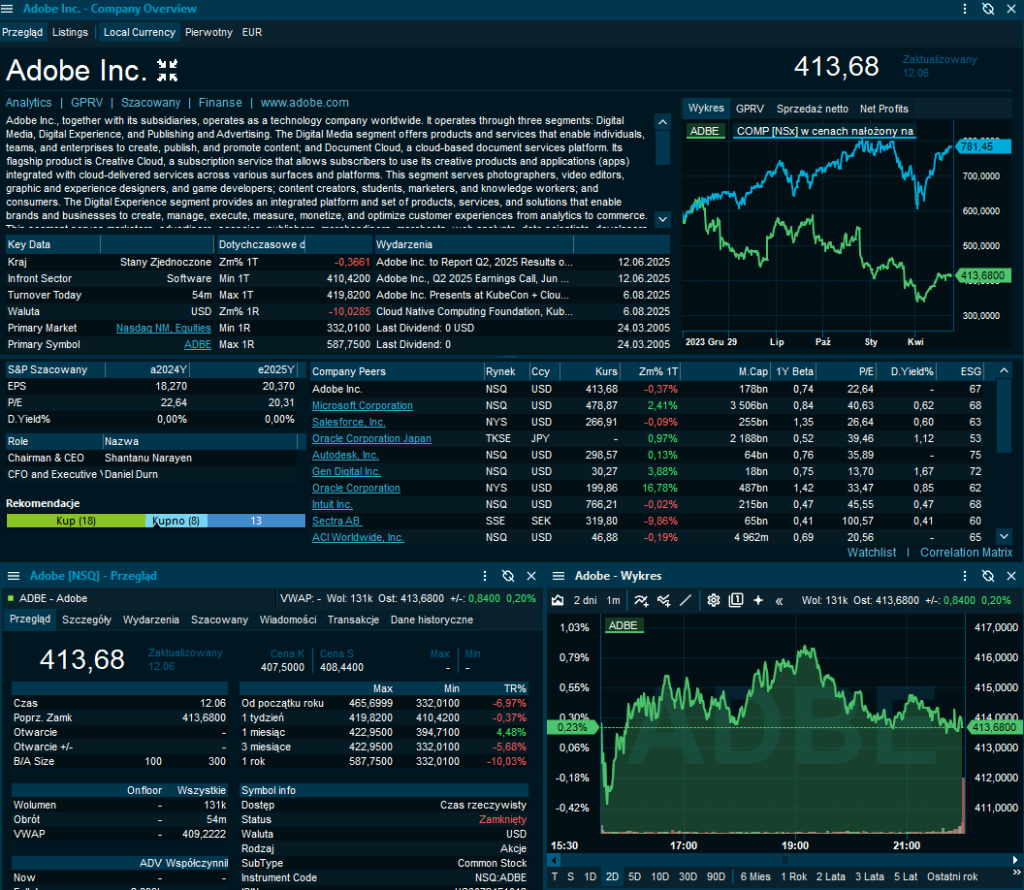Open the Company Overview hamburger menu

[7, 8]
